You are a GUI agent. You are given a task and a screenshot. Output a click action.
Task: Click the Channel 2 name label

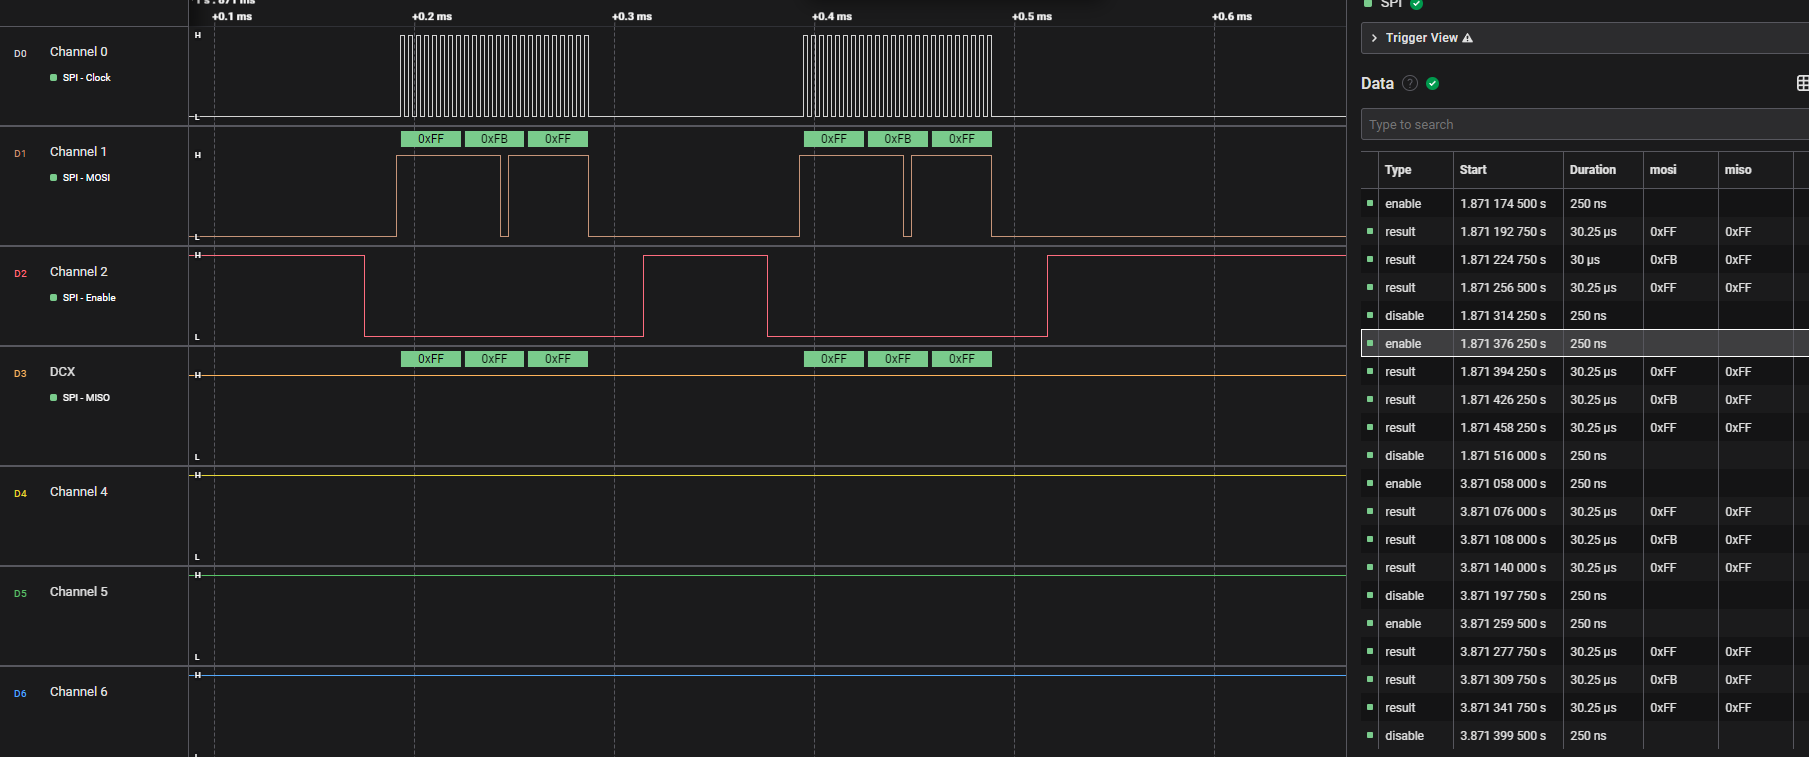click(79, 272)
